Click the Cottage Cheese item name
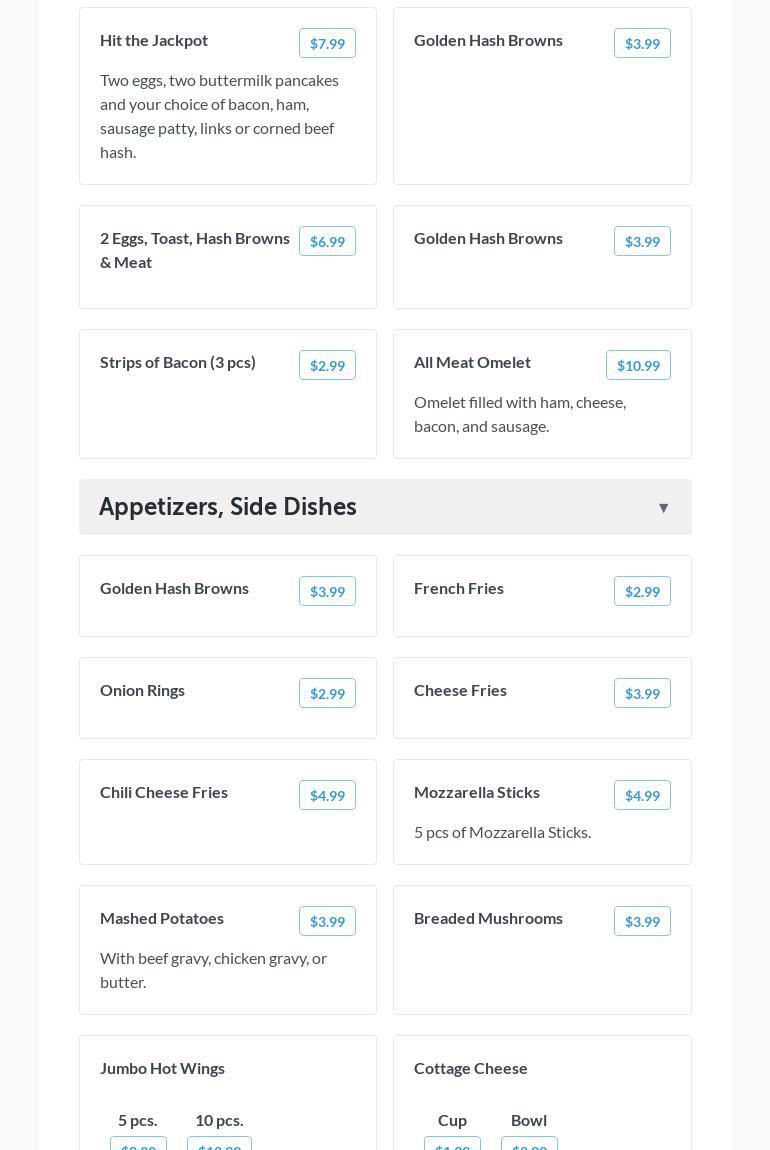The height and width of the screenshot is (1150, 770). point(471,1068)
